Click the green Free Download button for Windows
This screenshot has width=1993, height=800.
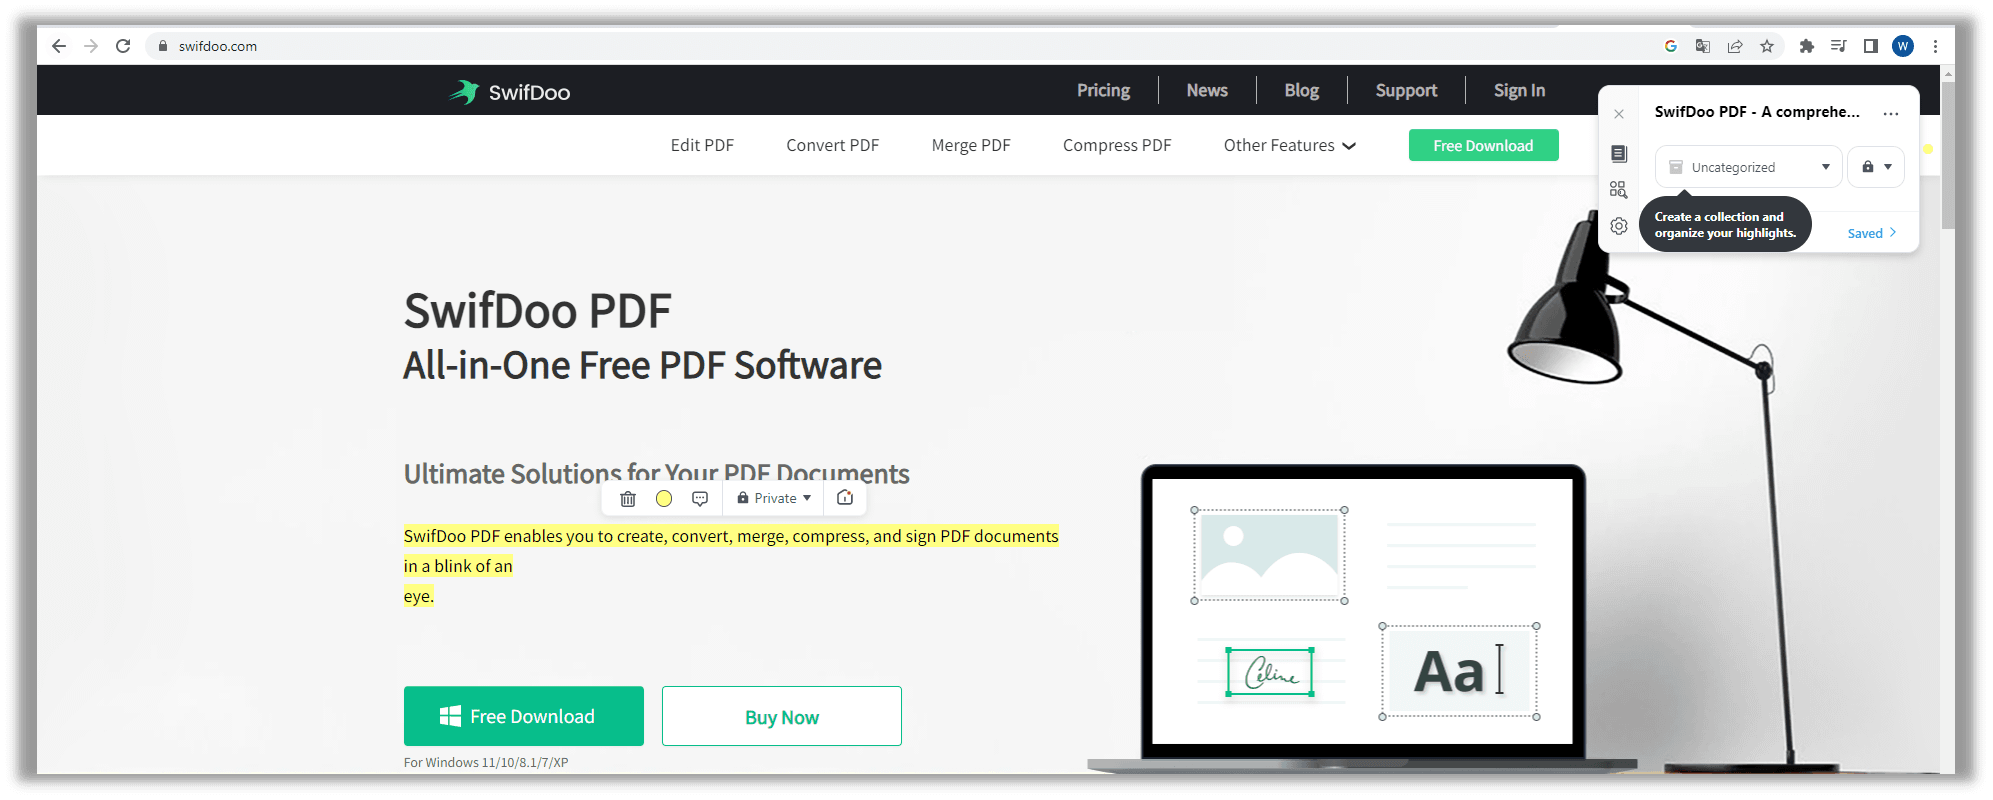(x=524, y=716)
